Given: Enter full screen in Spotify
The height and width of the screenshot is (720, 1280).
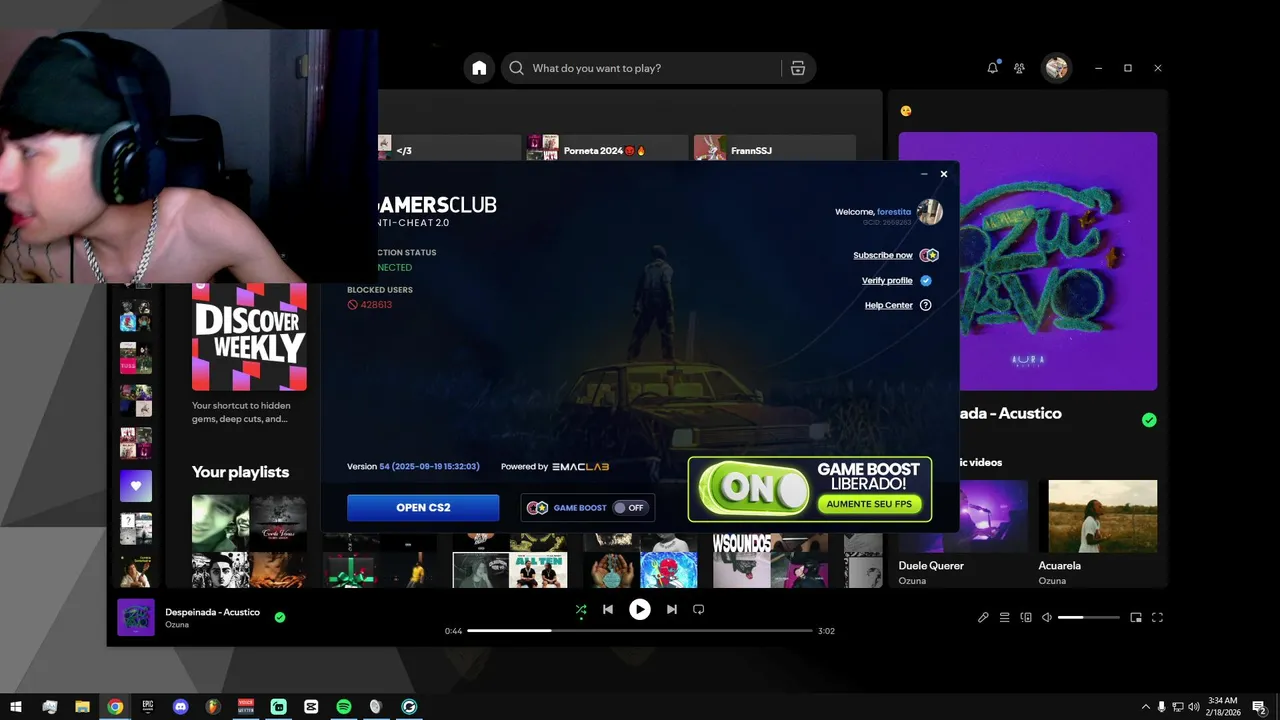Looking at the screenshot, I should tap(1158, 617).
